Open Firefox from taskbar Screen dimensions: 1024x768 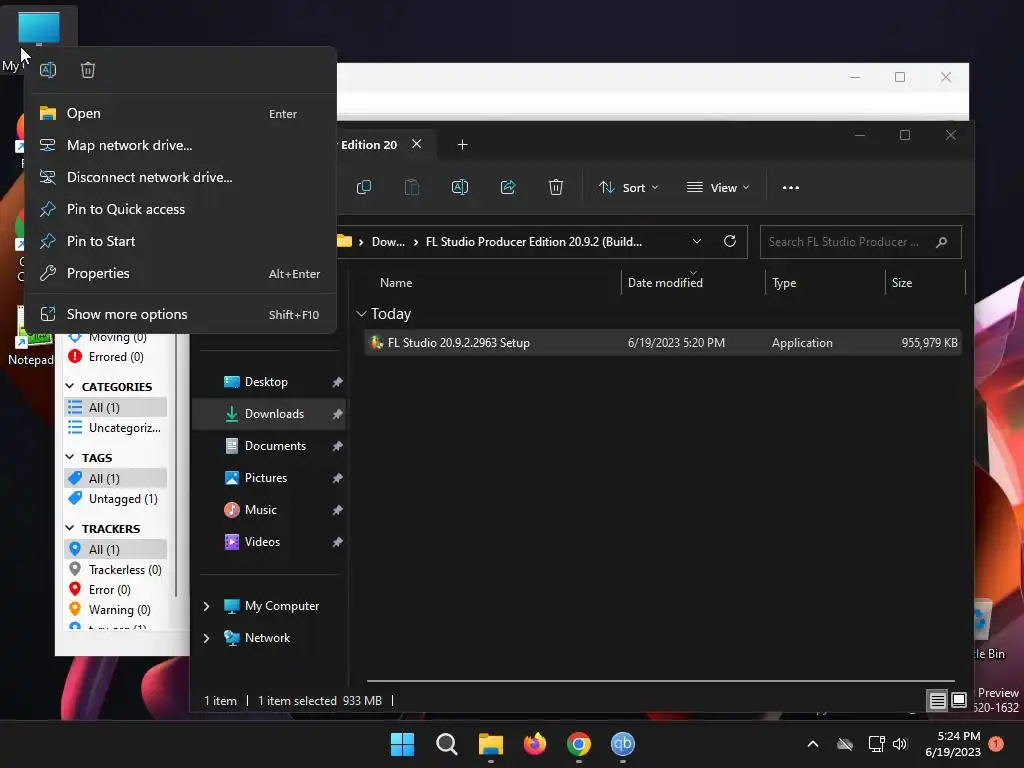click(535, 744)
